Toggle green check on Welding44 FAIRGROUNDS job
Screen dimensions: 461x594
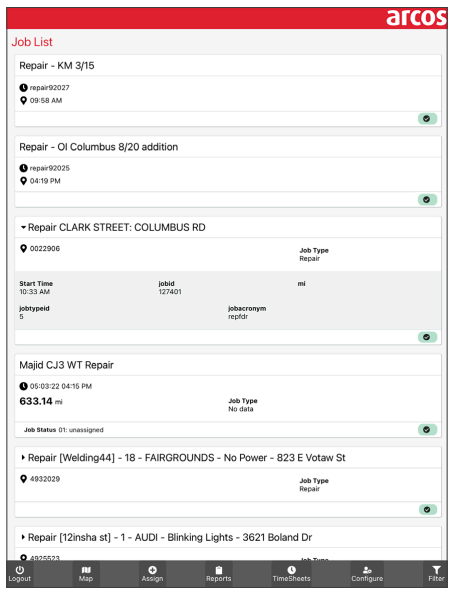click(x=428, y=510)
